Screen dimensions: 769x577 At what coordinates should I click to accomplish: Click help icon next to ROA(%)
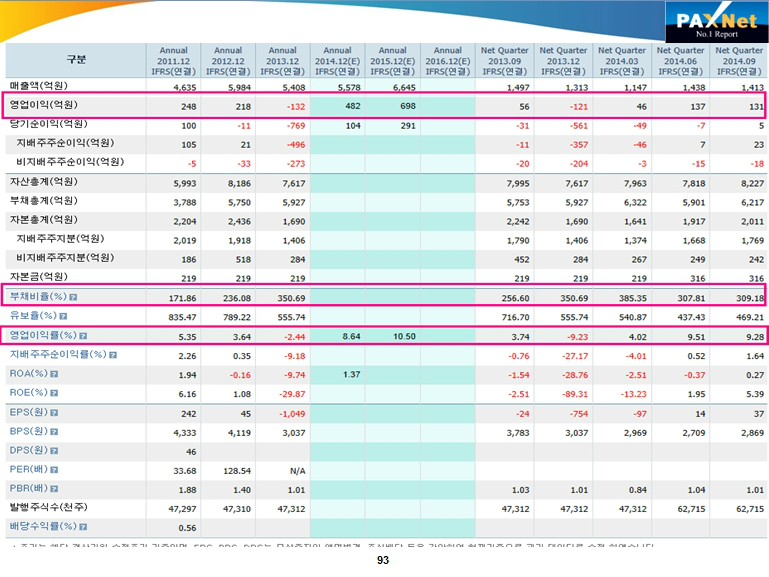pos(54,374)
